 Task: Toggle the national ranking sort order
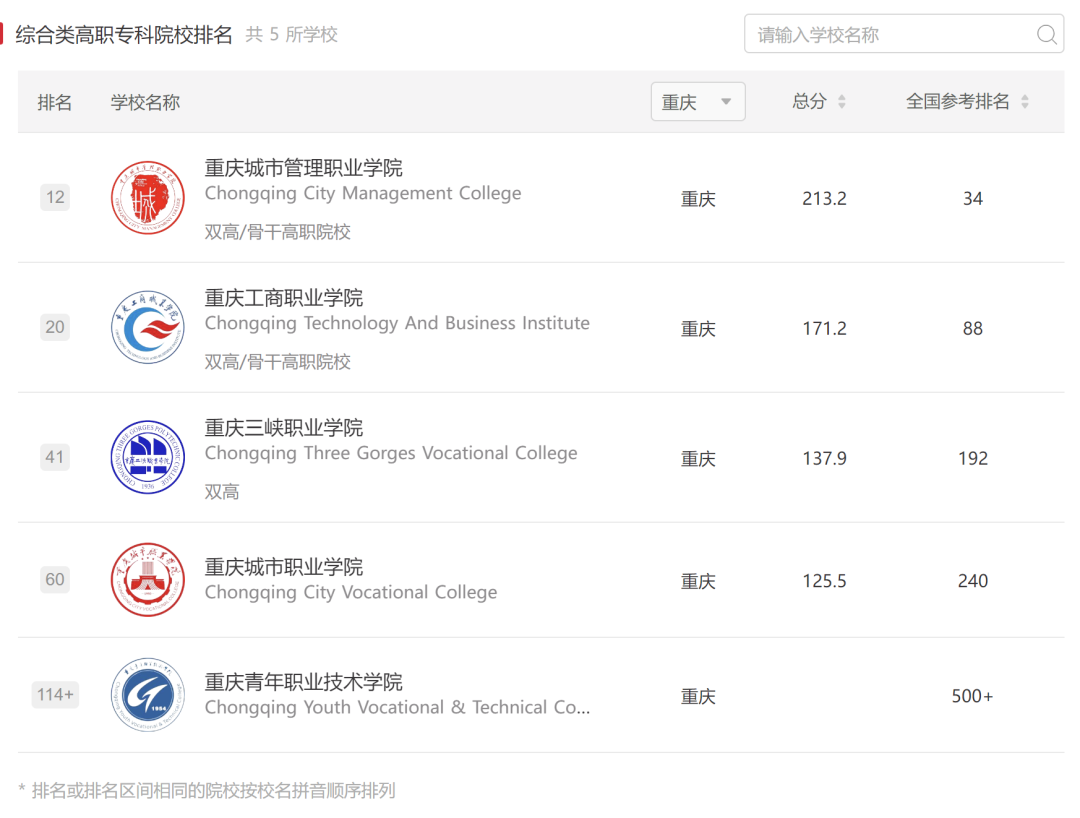coord(1027,101)
